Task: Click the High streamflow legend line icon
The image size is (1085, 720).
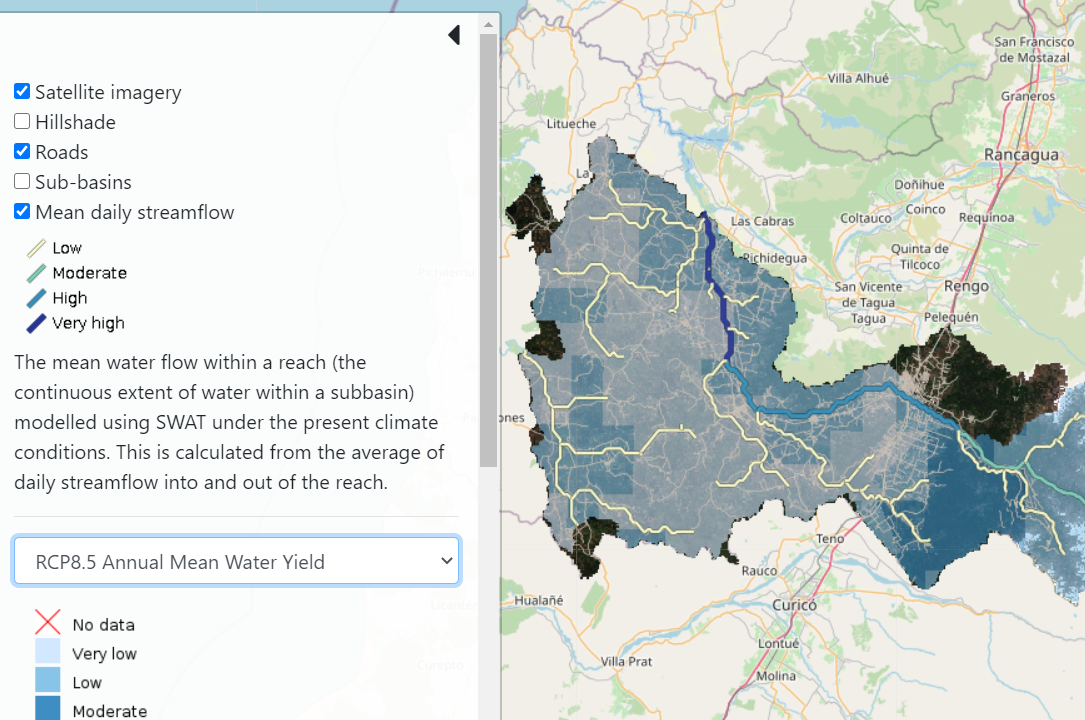Action: 36,298
